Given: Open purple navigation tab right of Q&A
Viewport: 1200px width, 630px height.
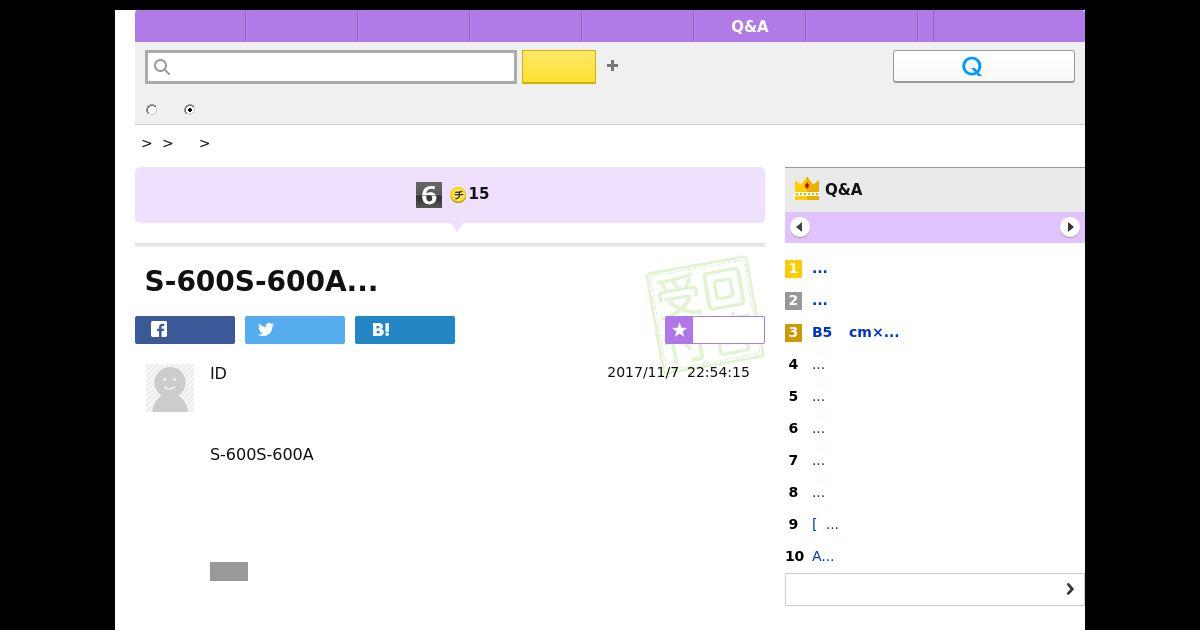Looking at the screenshot, I should [861, 26].
